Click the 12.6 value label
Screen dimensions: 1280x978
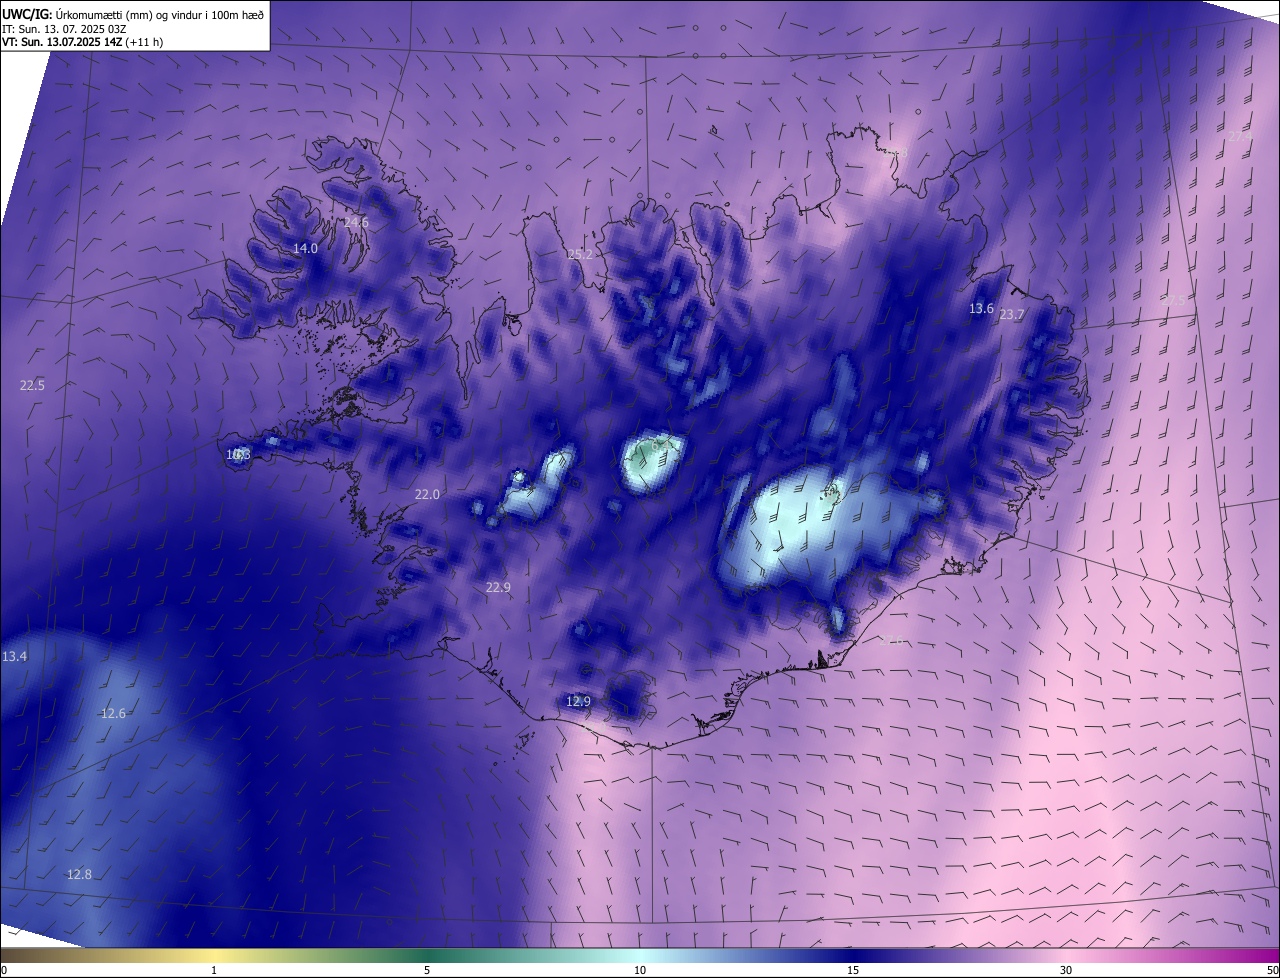point(113,713)
